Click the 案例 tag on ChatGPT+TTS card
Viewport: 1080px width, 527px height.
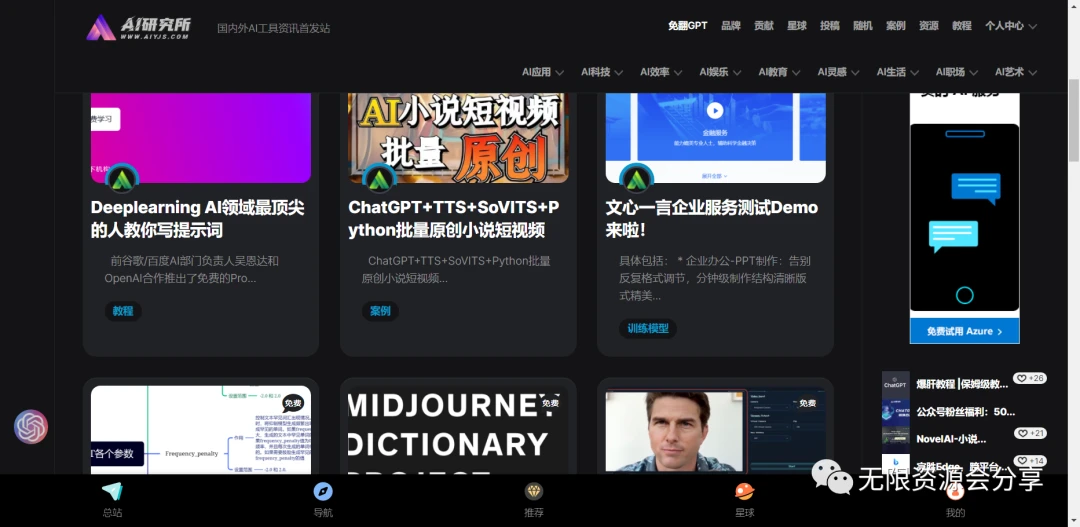[380, 311]
